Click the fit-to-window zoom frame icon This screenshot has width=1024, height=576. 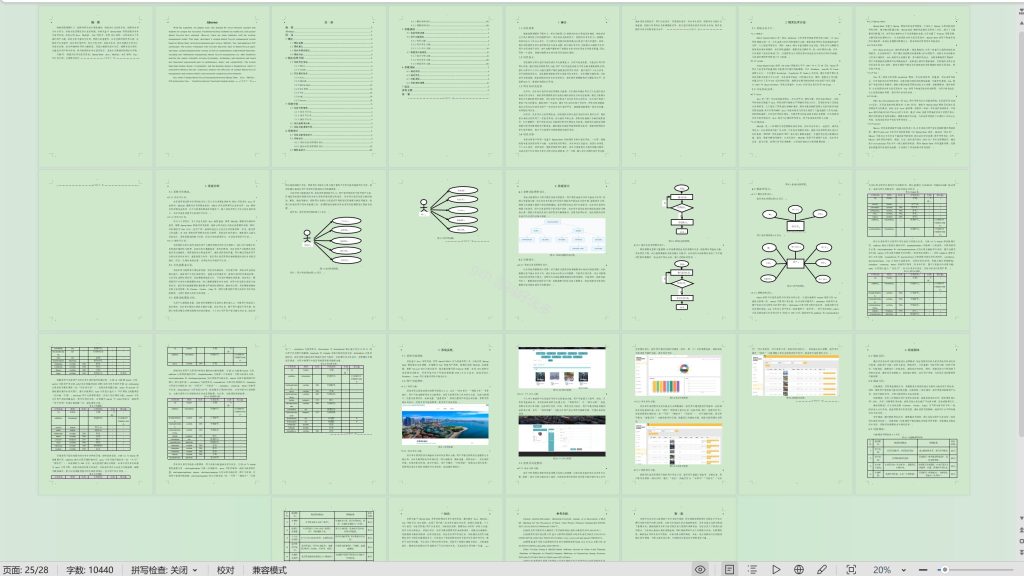pos(851,569)
